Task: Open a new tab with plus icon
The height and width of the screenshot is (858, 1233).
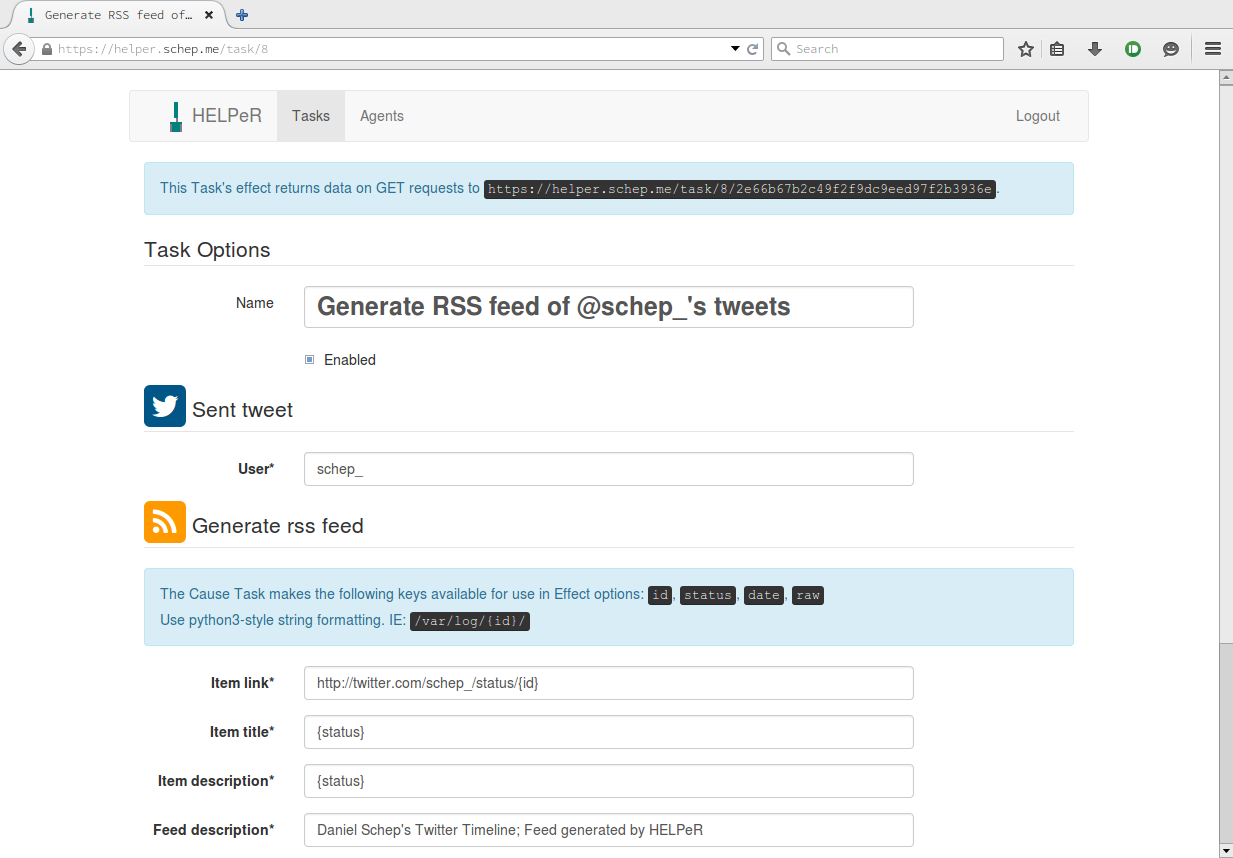Action: click(x=242, y=15)
